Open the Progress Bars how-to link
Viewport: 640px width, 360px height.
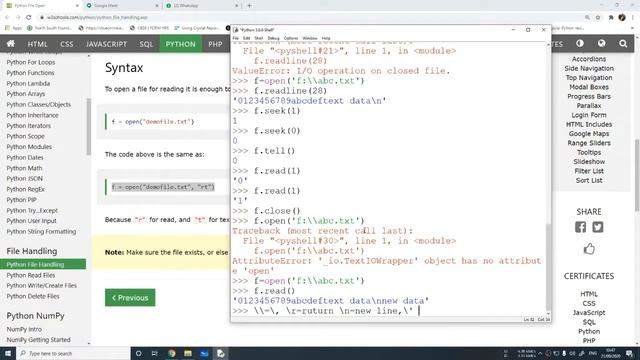point(589,97)
